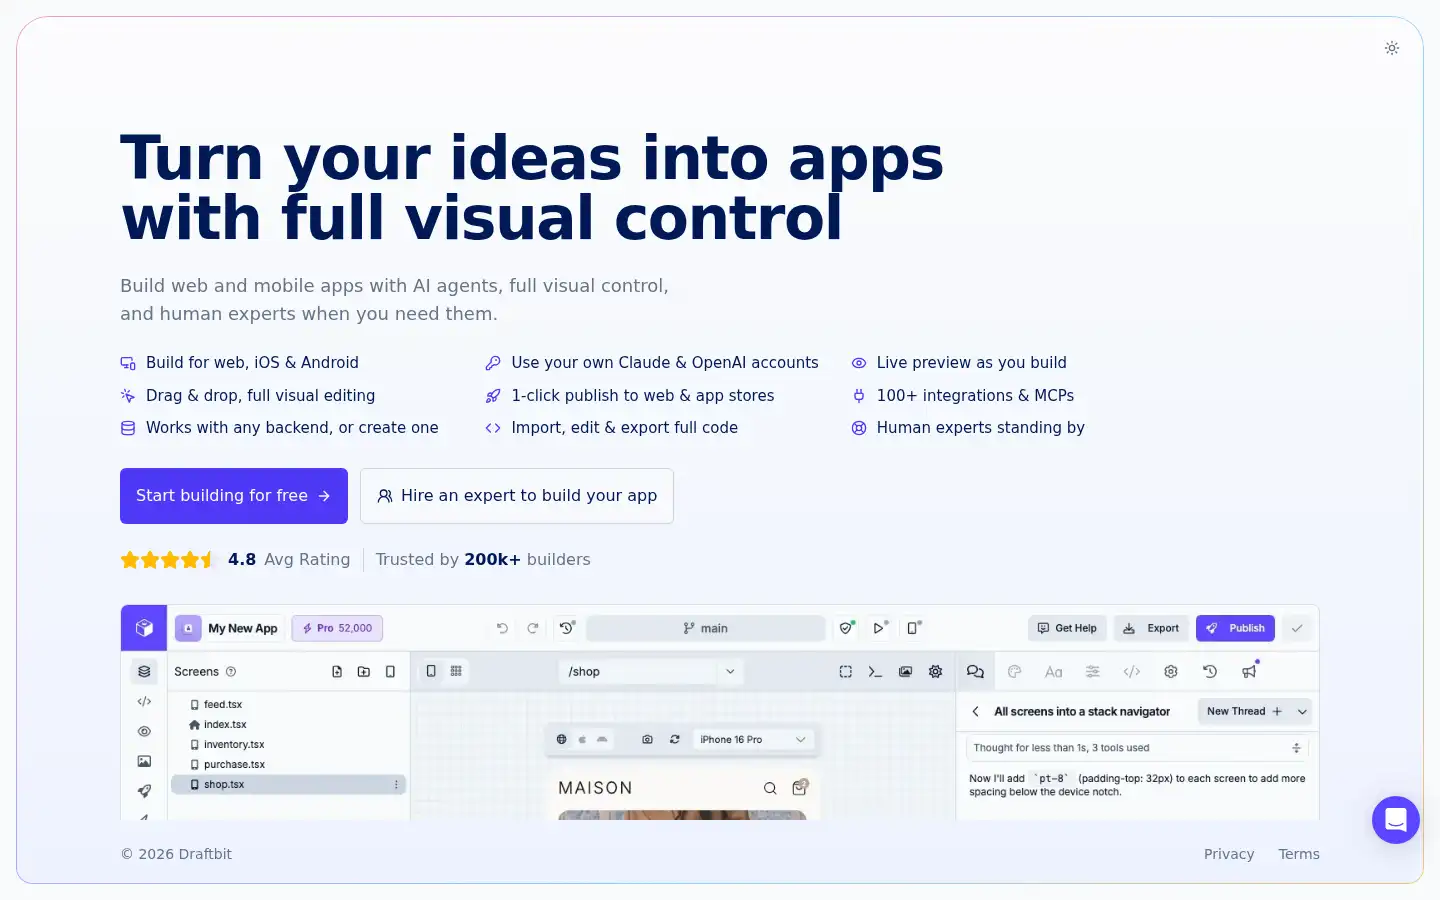Open the version history clock icon

point(567,628)
